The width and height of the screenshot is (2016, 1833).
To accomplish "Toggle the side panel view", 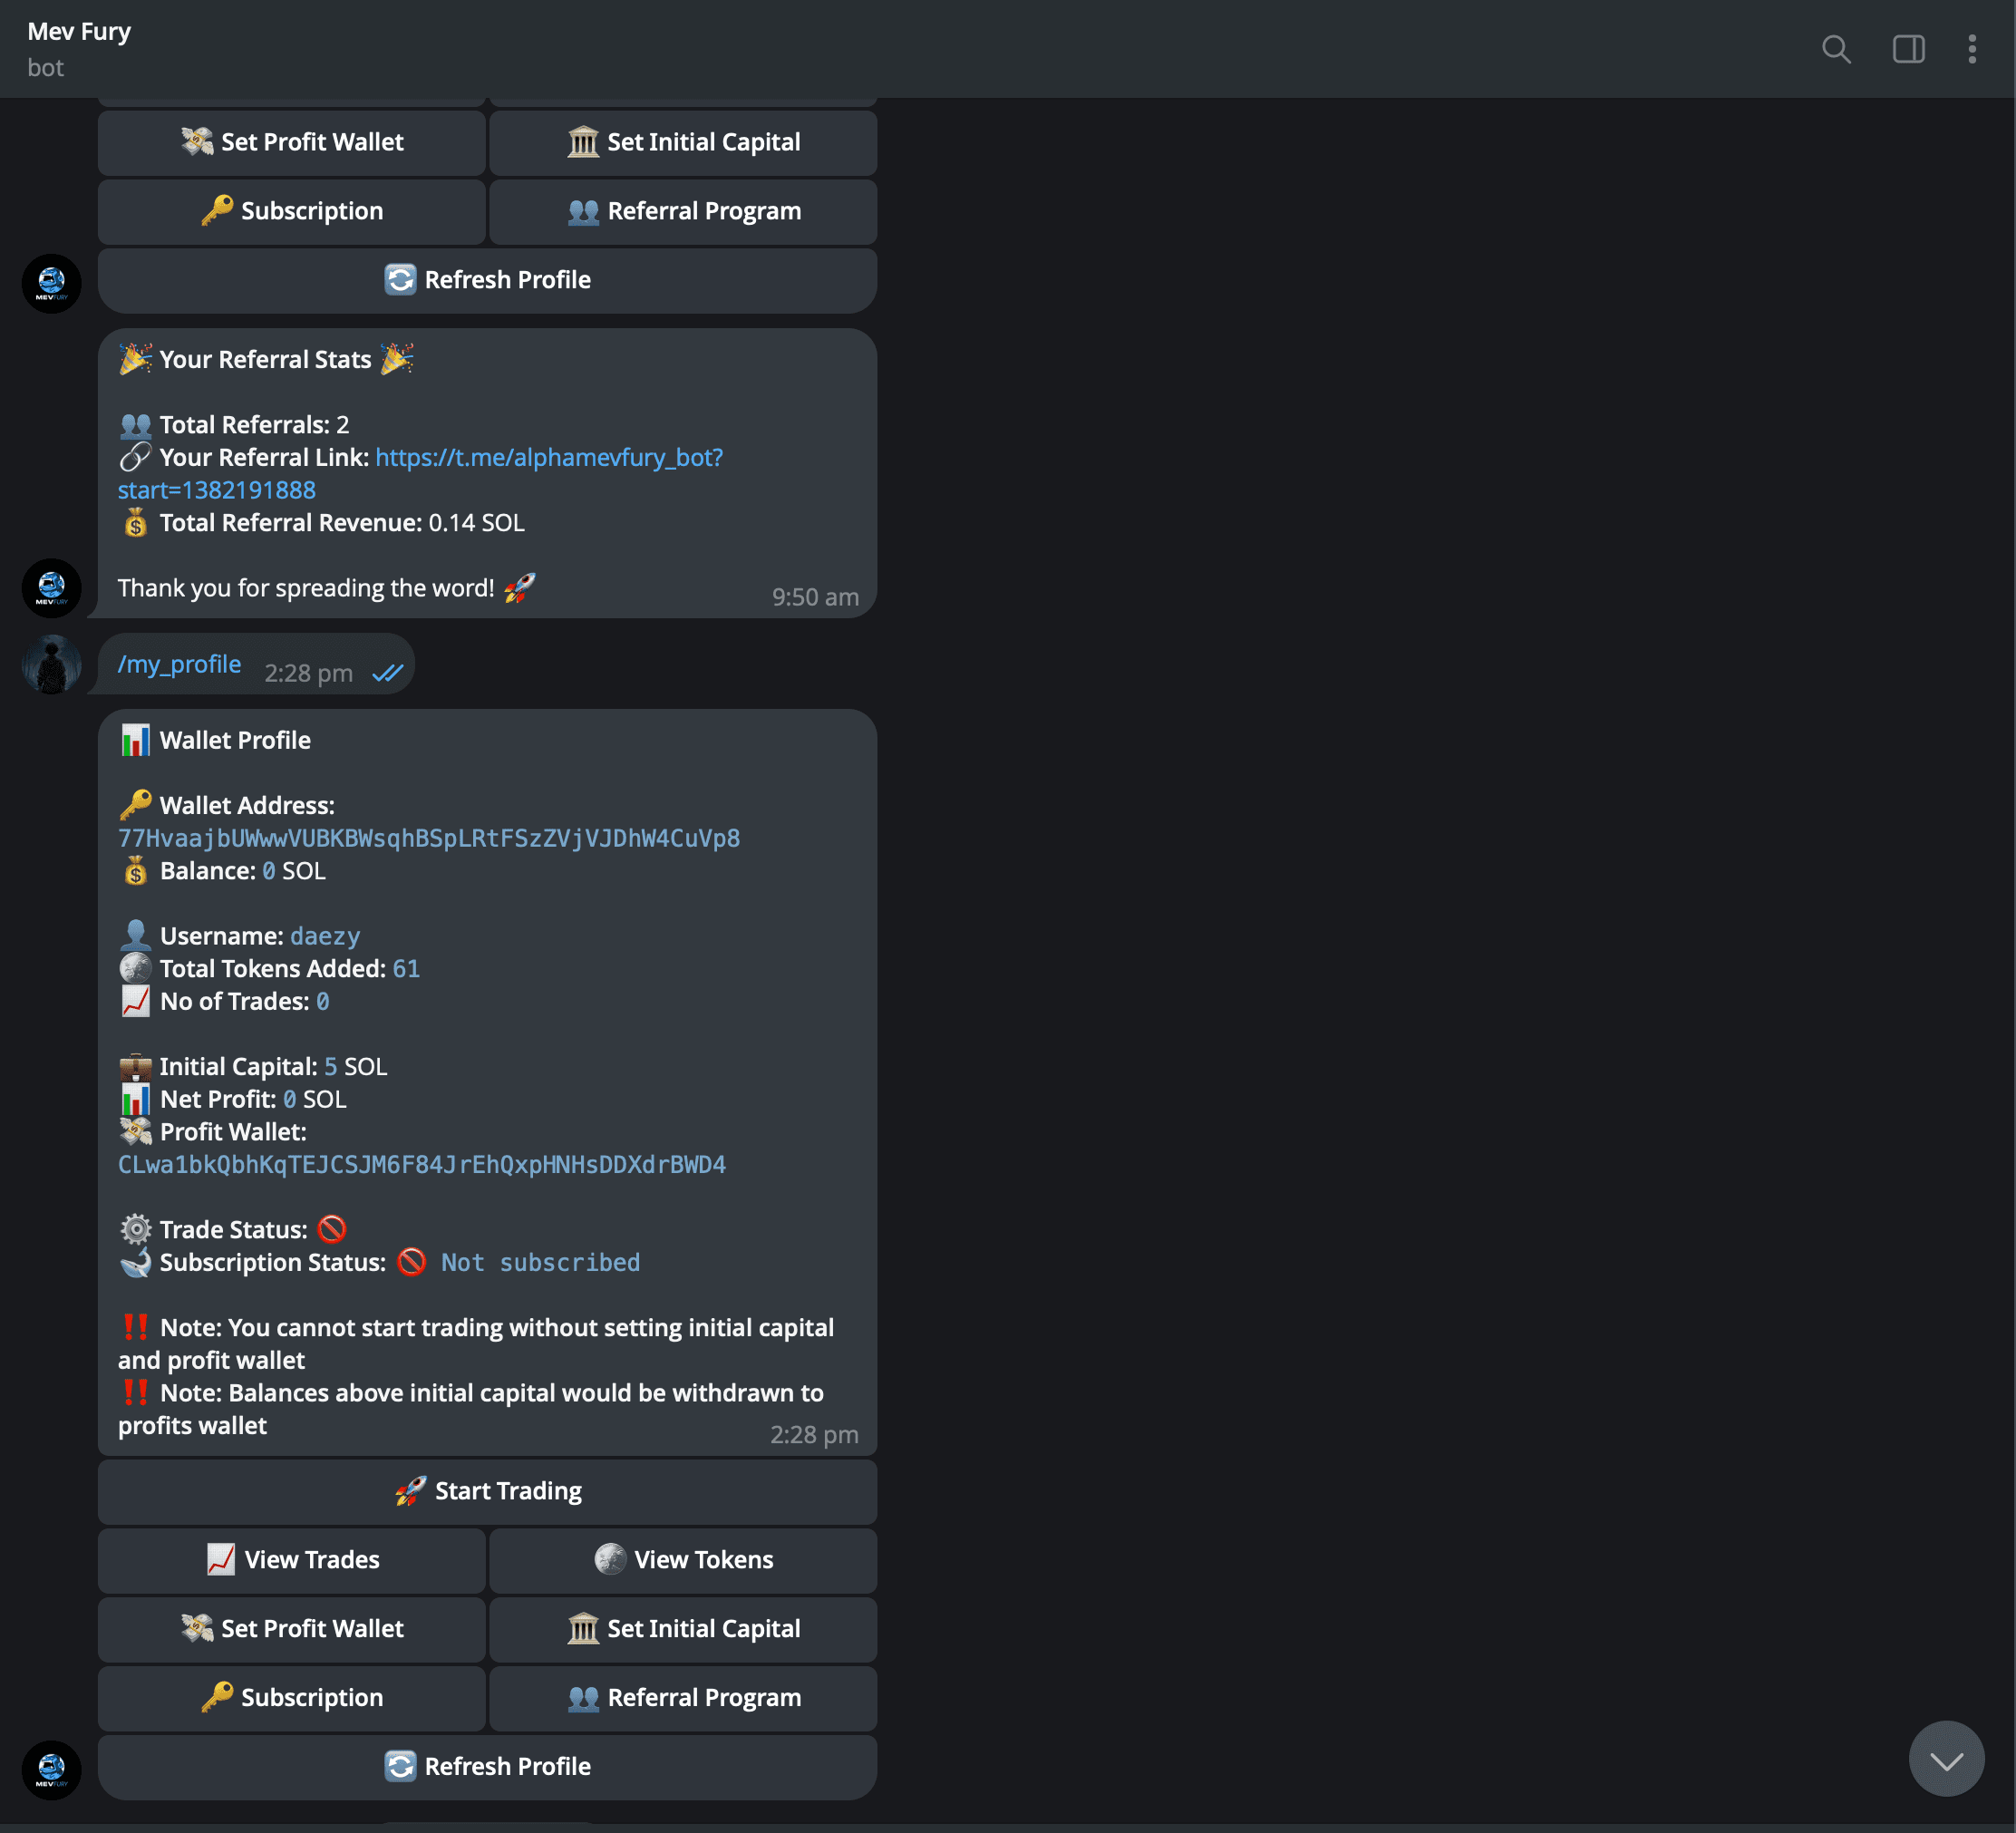I will [x=1907, y=49].
